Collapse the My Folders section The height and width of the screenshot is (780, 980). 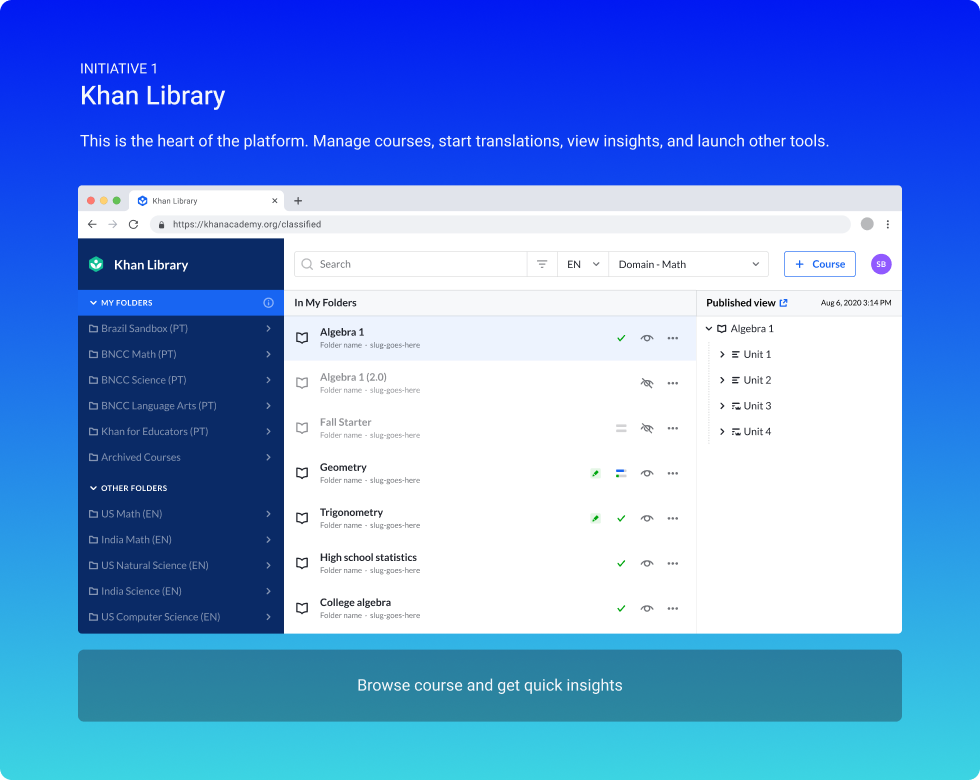(93, 302)
